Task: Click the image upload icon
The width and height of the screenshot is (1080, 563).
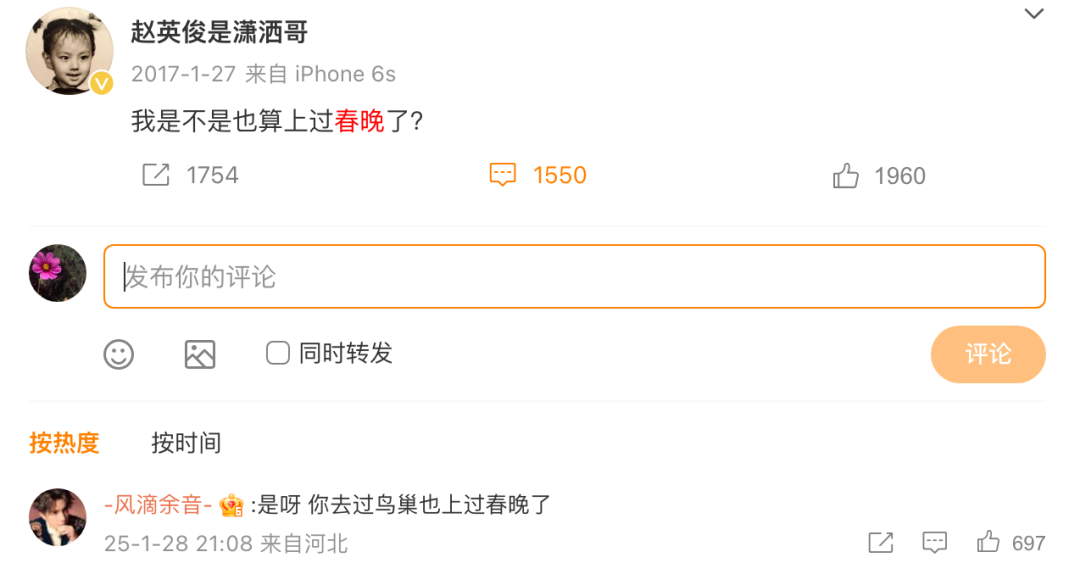Action: click(x=200, y=354)
